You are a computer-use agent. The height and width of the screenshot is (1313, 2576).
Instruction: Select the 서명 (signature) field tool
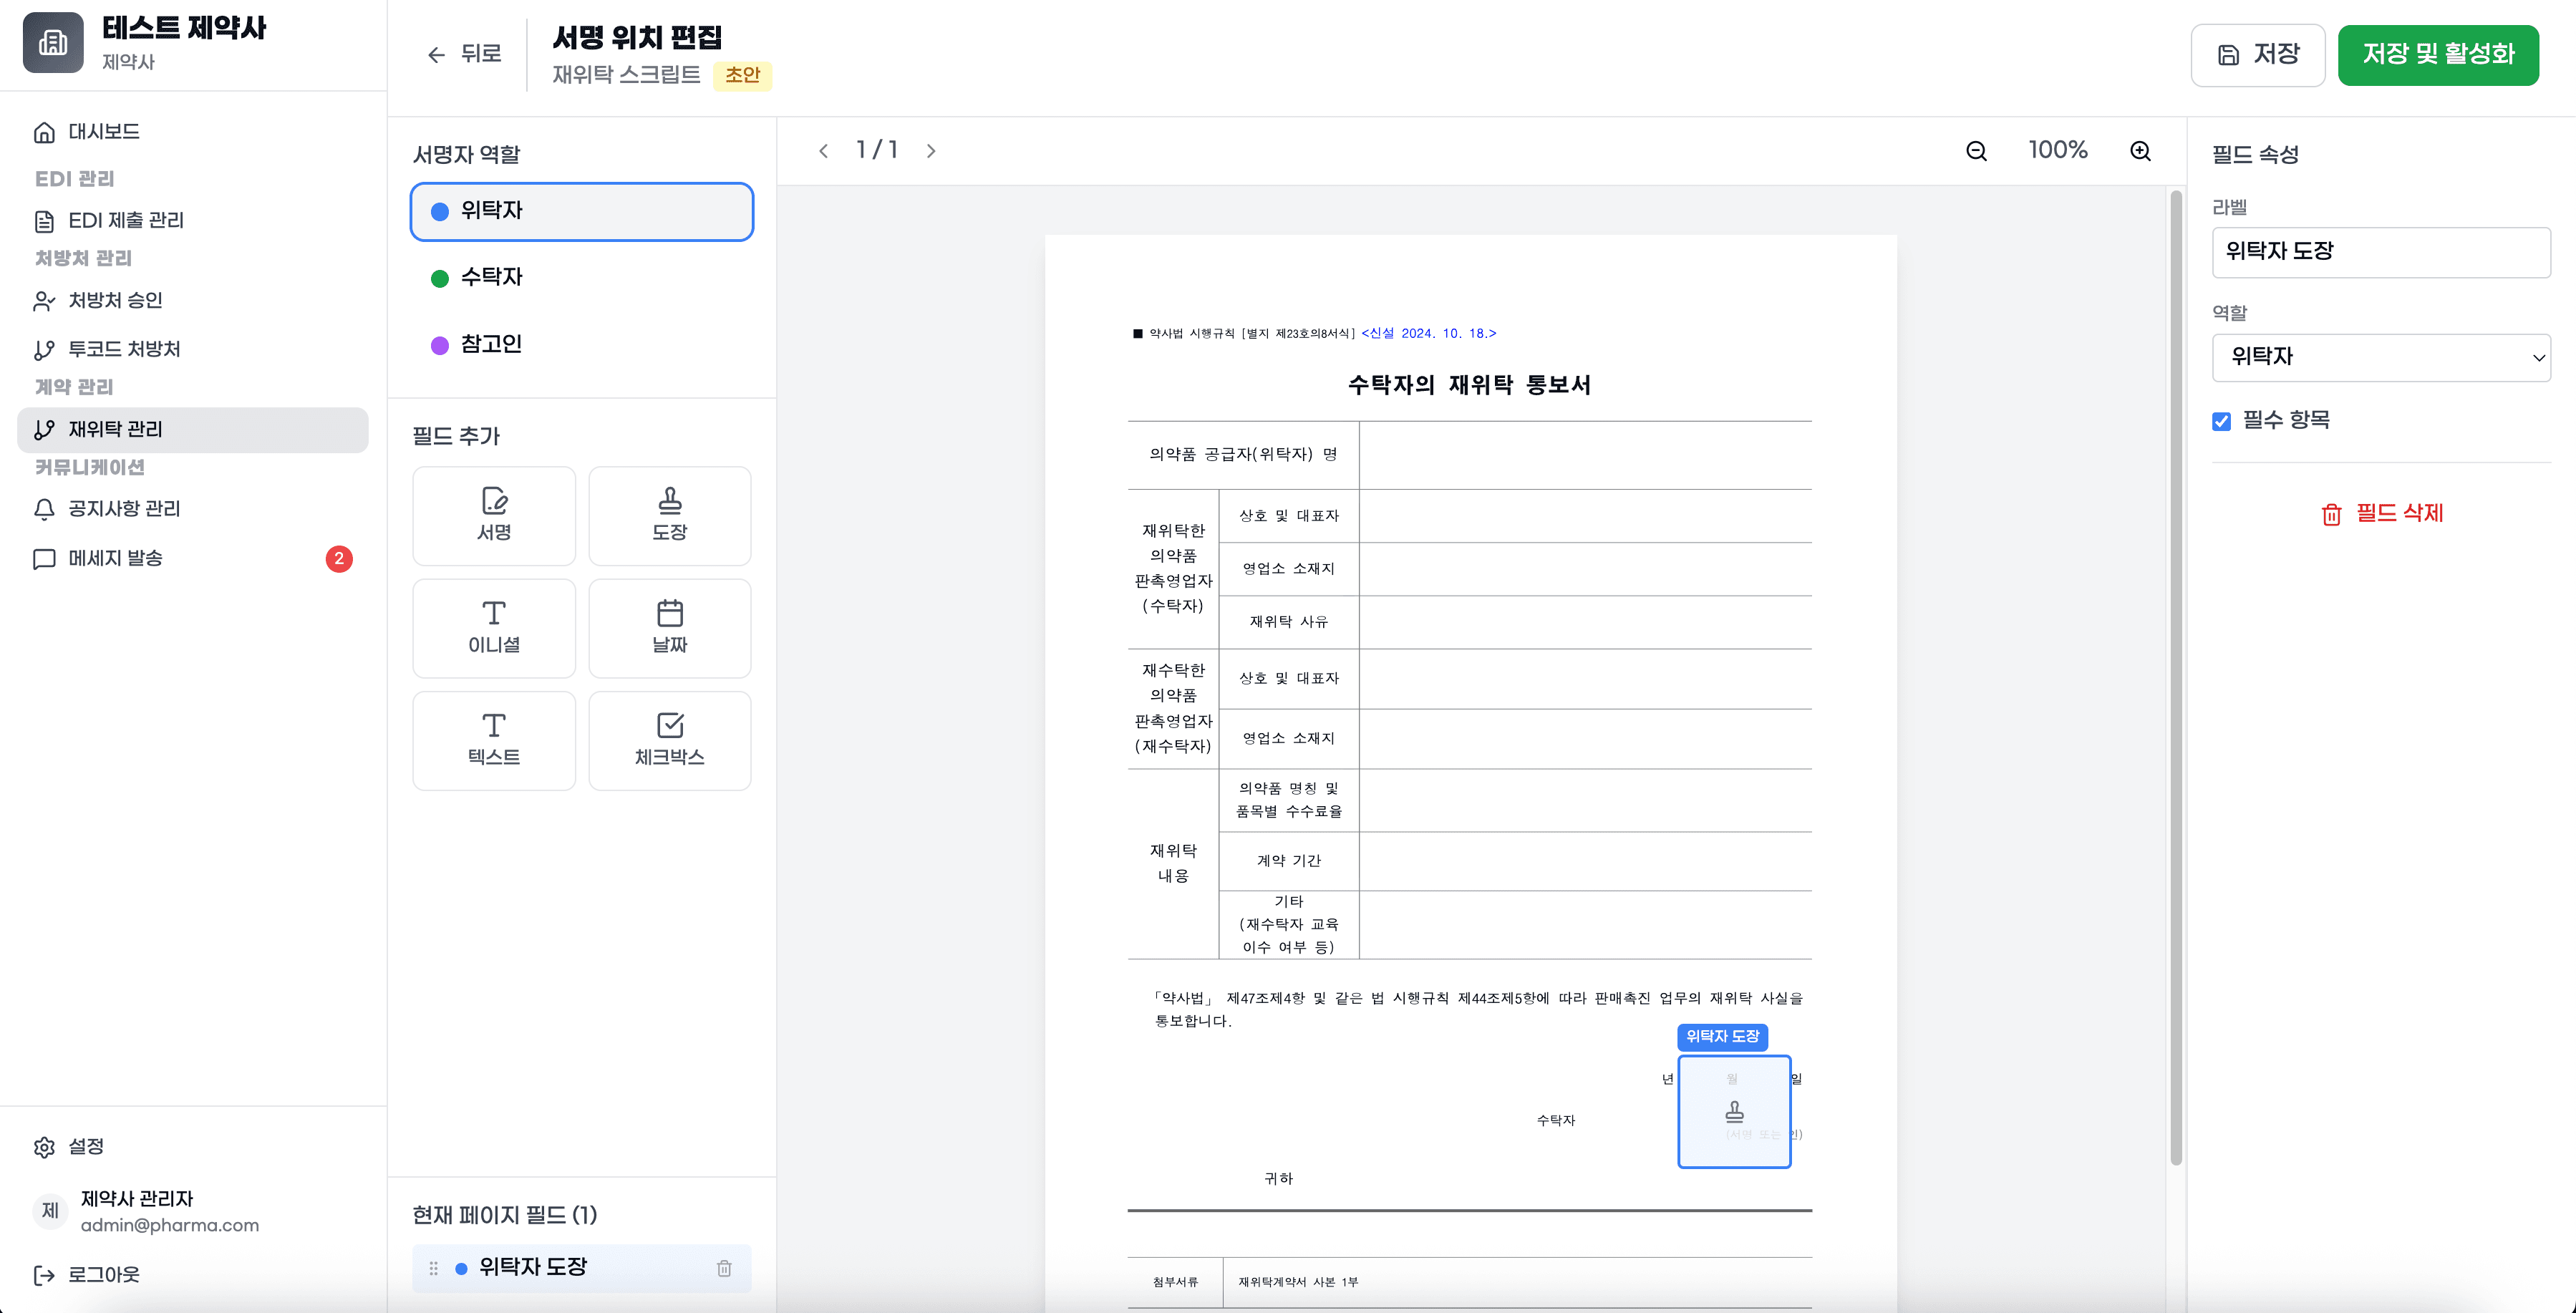[x=494, y=516]
